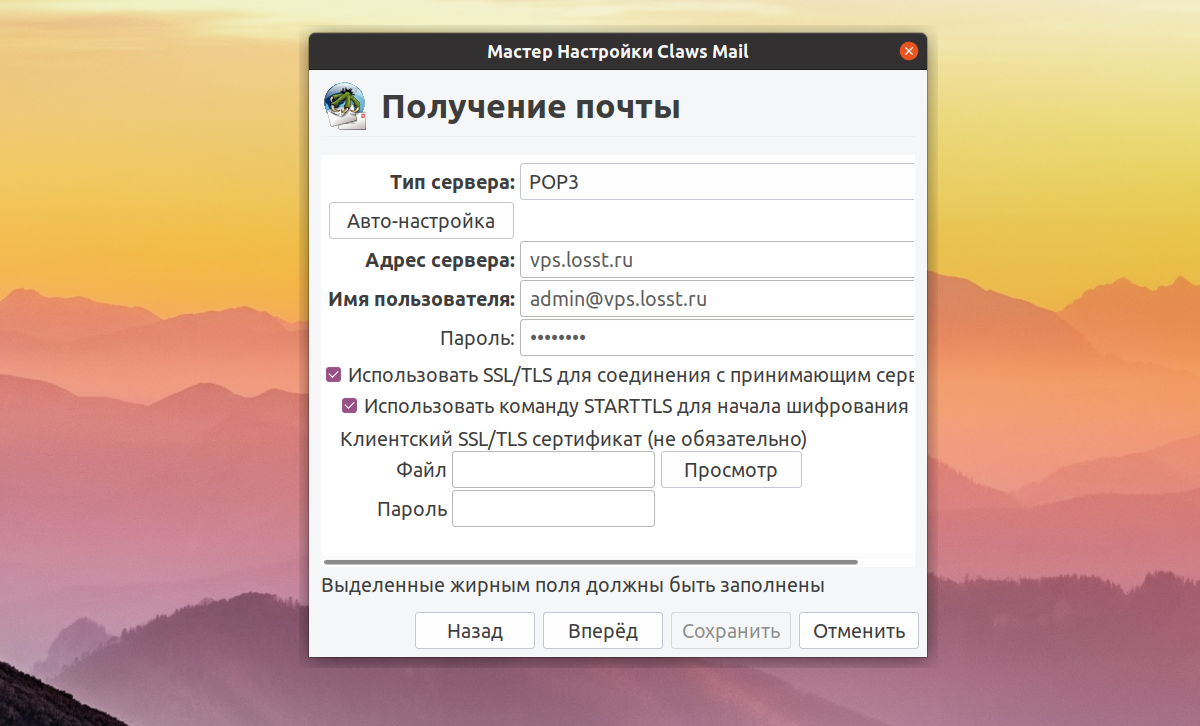This screenshot has height=726, width=1200.
Task: Go back with the Назад button
Action: 475,631
